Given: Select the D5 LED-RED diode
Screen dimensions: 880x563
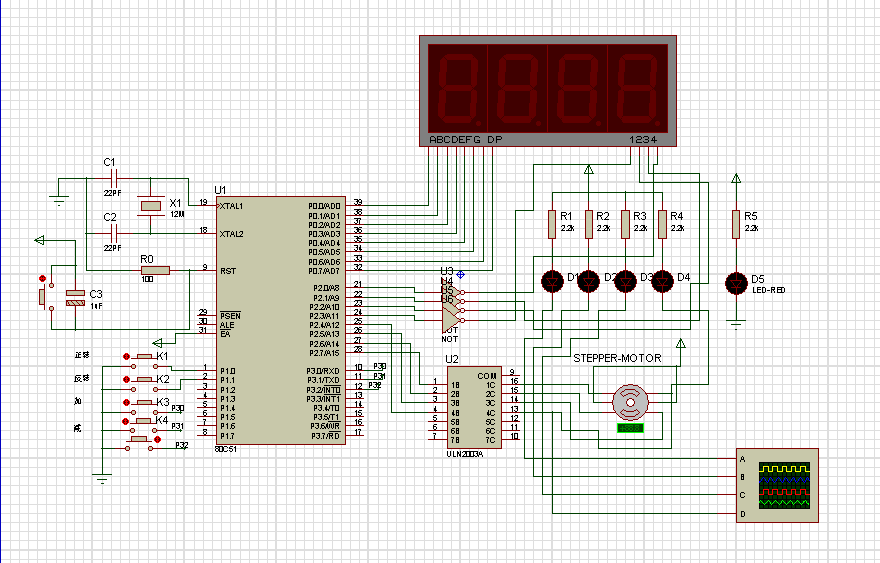Looking at the screenshot, I should (x=737, y=282).
